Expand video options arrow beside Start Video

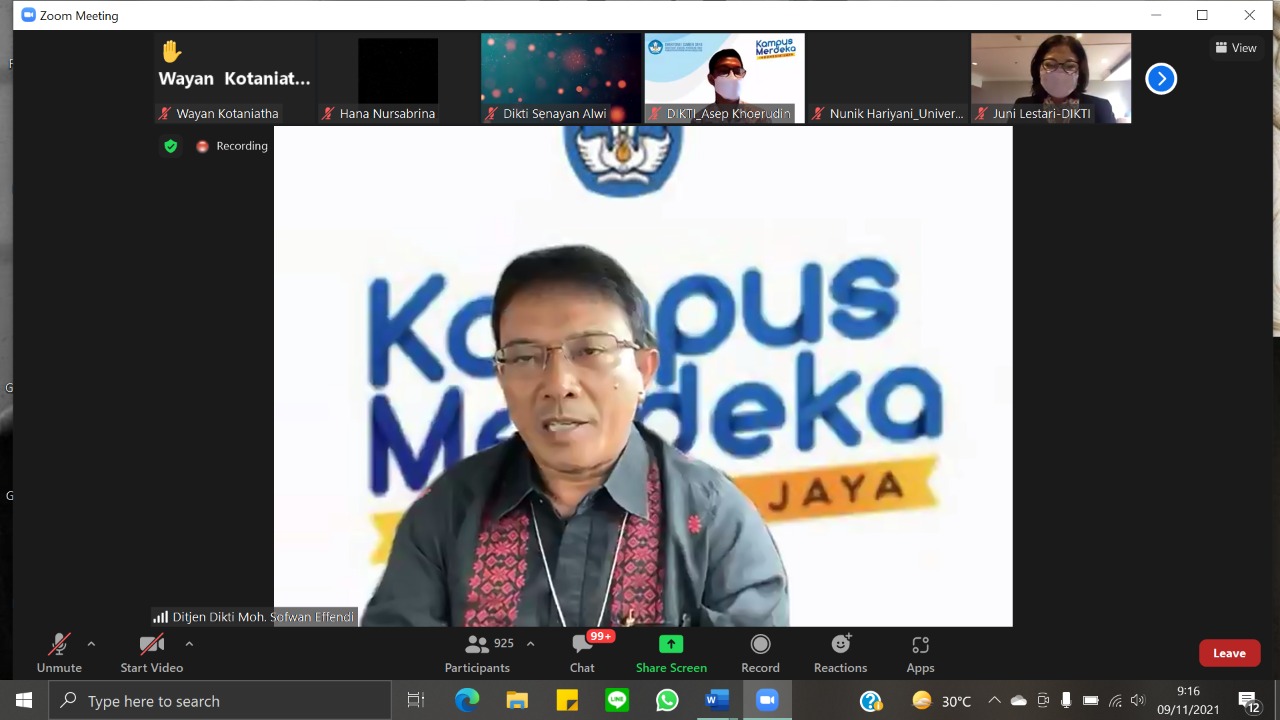189,644
